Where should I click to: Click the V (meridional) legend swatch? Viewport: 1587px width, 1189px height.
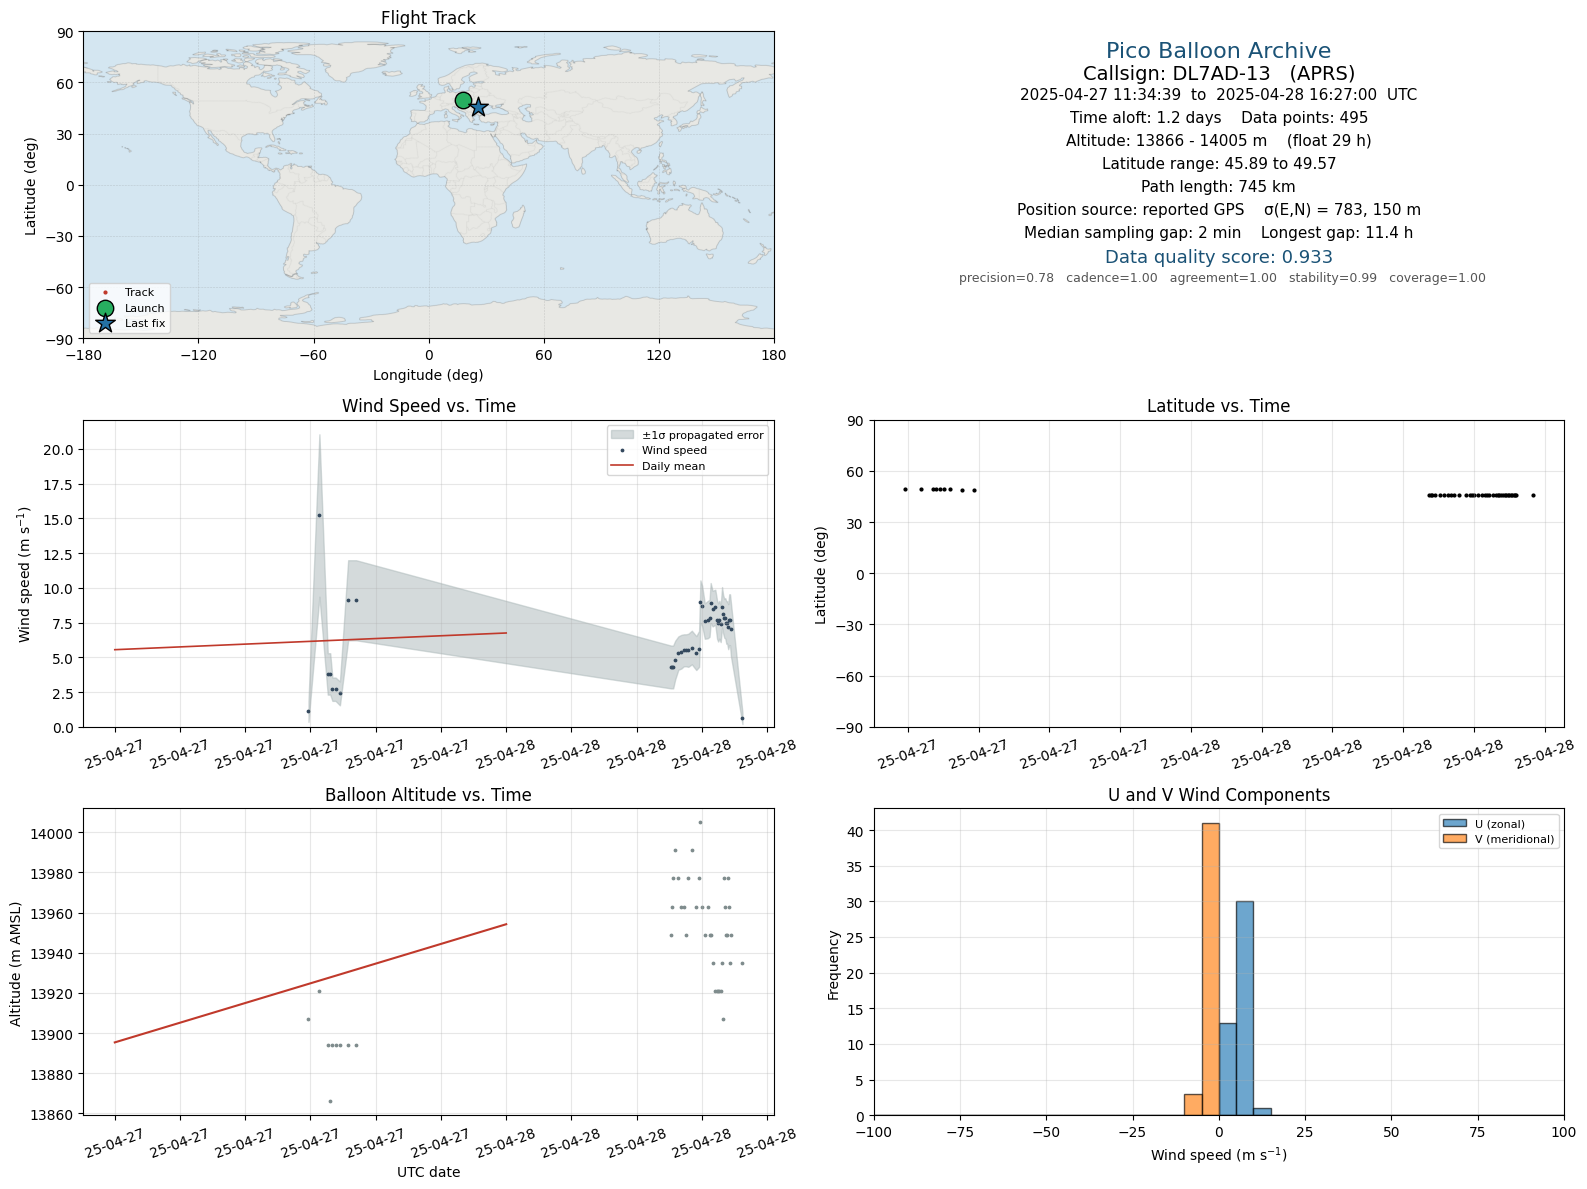tap(1455, 839)
